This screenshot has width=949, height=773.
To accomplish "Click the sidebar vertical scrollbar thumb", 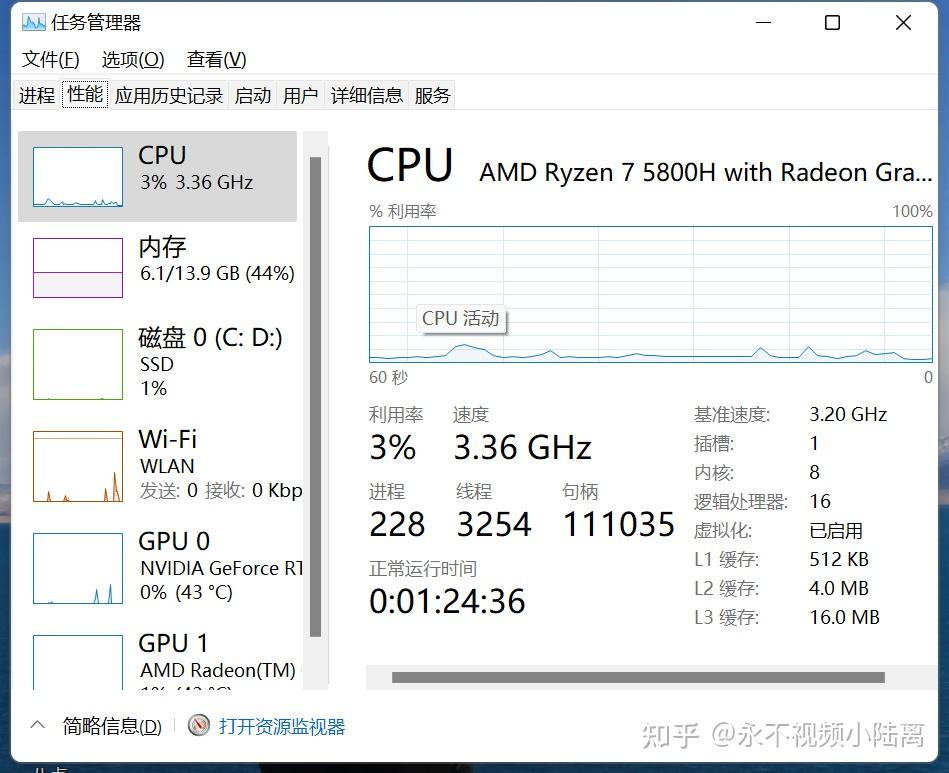I will (315, 396).
